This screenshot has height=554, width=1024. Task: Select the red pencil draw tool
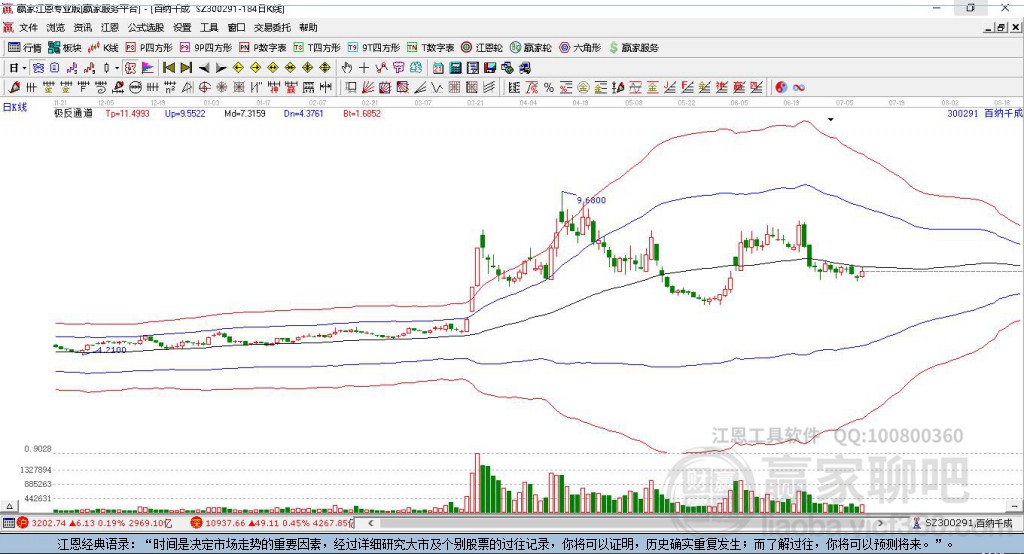point(14,88)
